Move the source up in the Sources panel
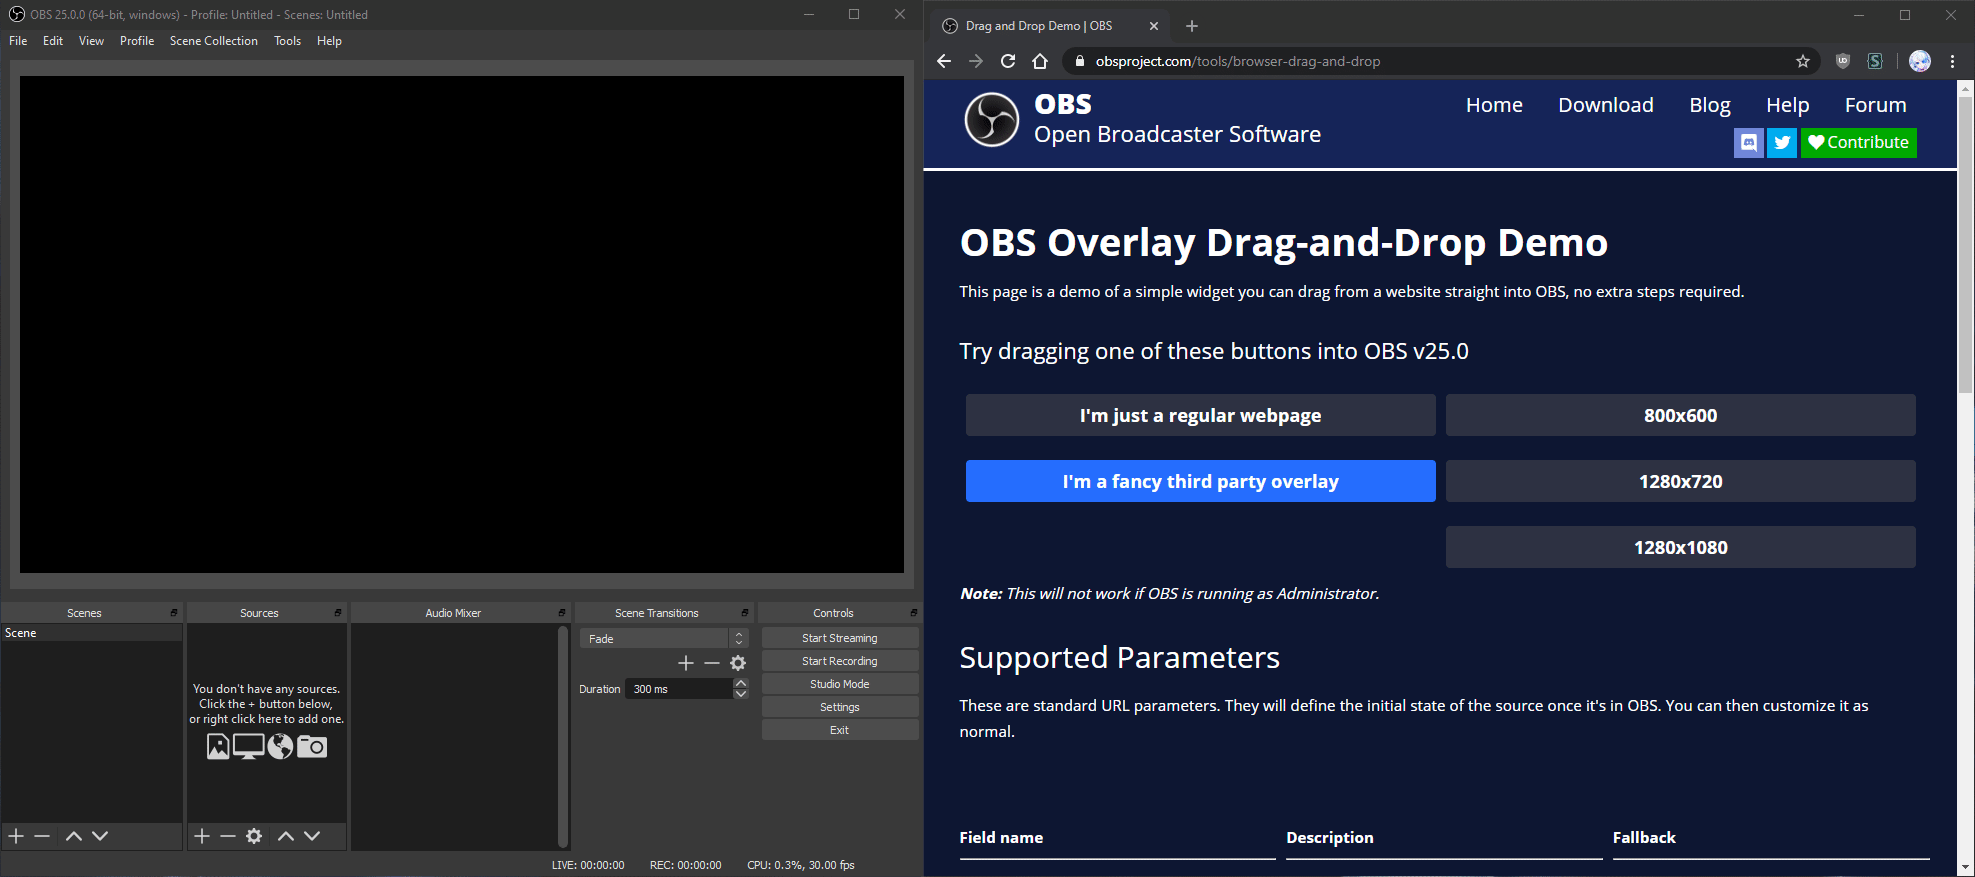 (286, 836)
